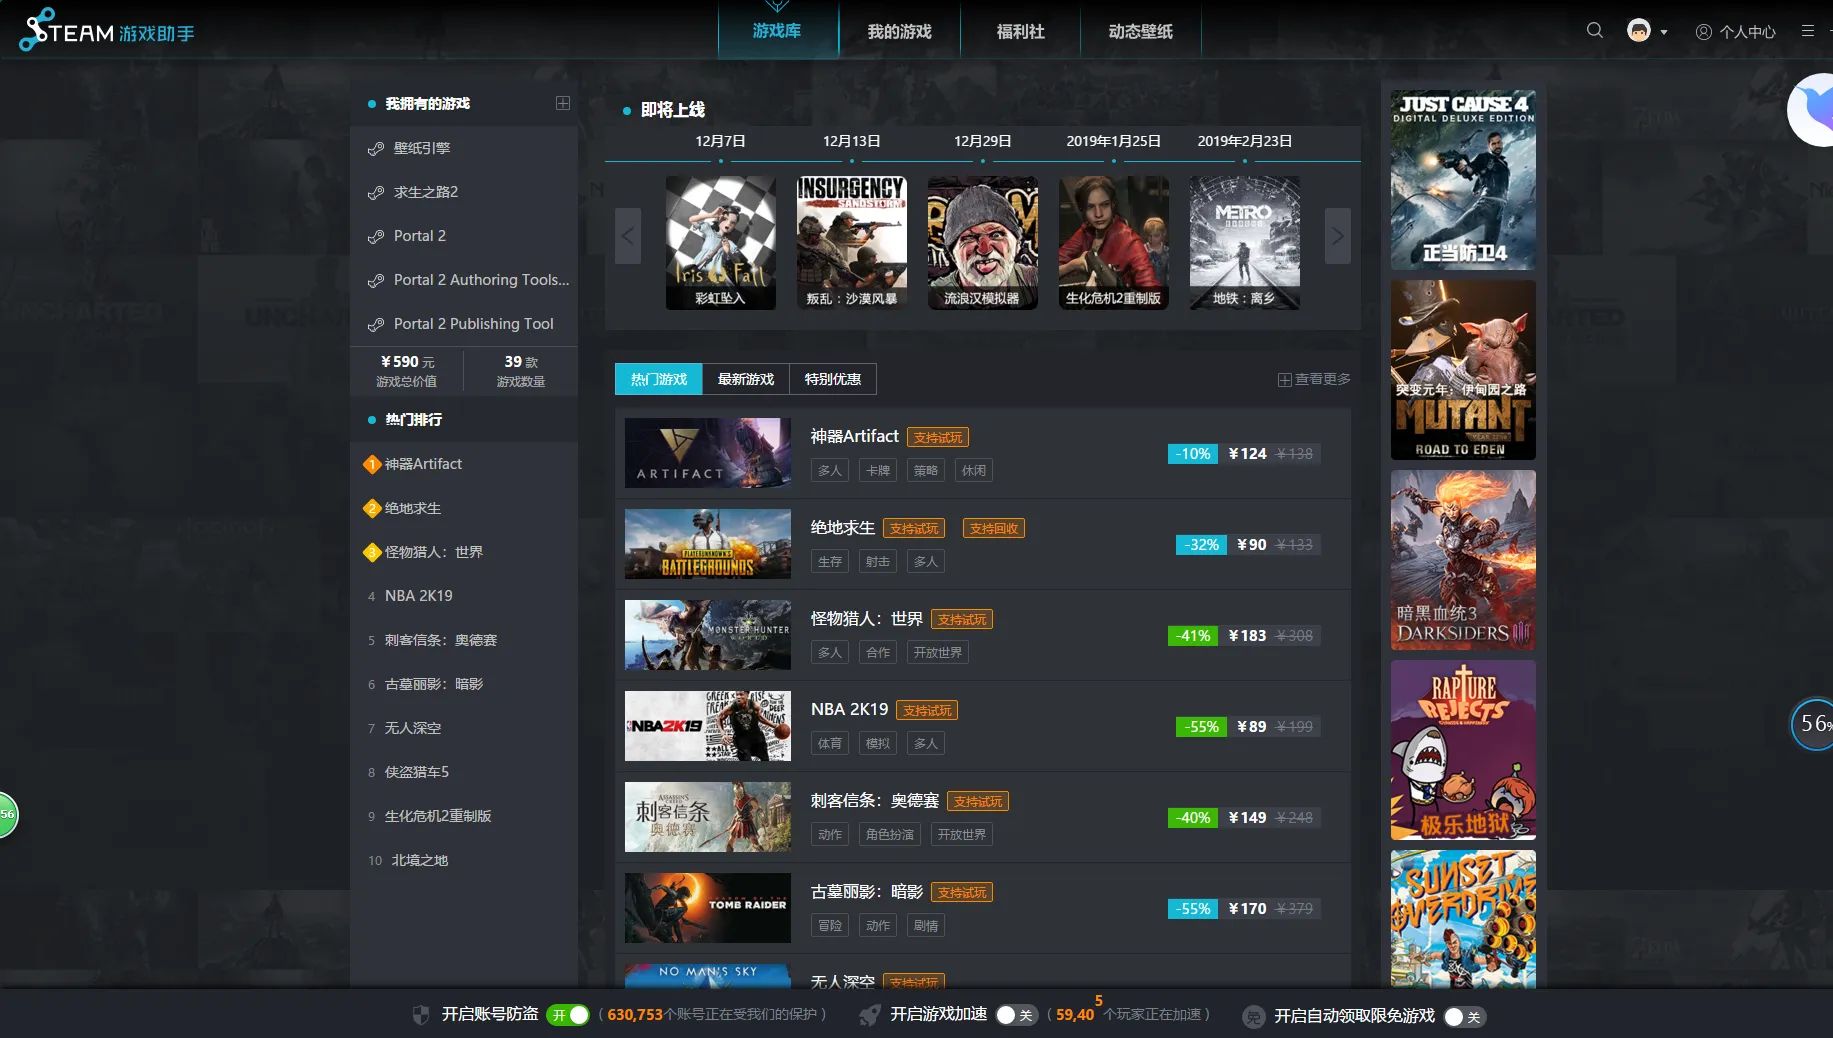This screenshot has width=1833, height=1038.
Task: Click link icon beside Portal 2 Publishing Tool
Action: tap(376, 324)
